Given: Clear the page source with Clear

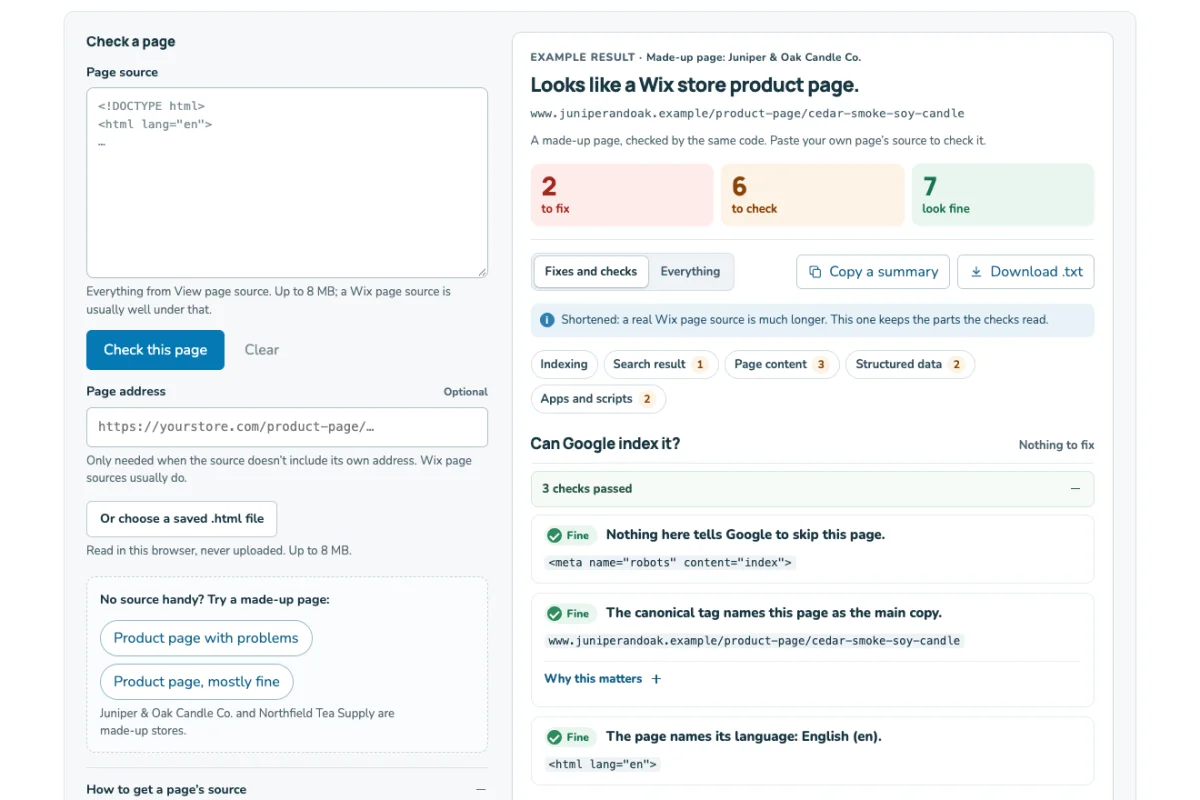Looking at the screenshot, I should (262, 350).
